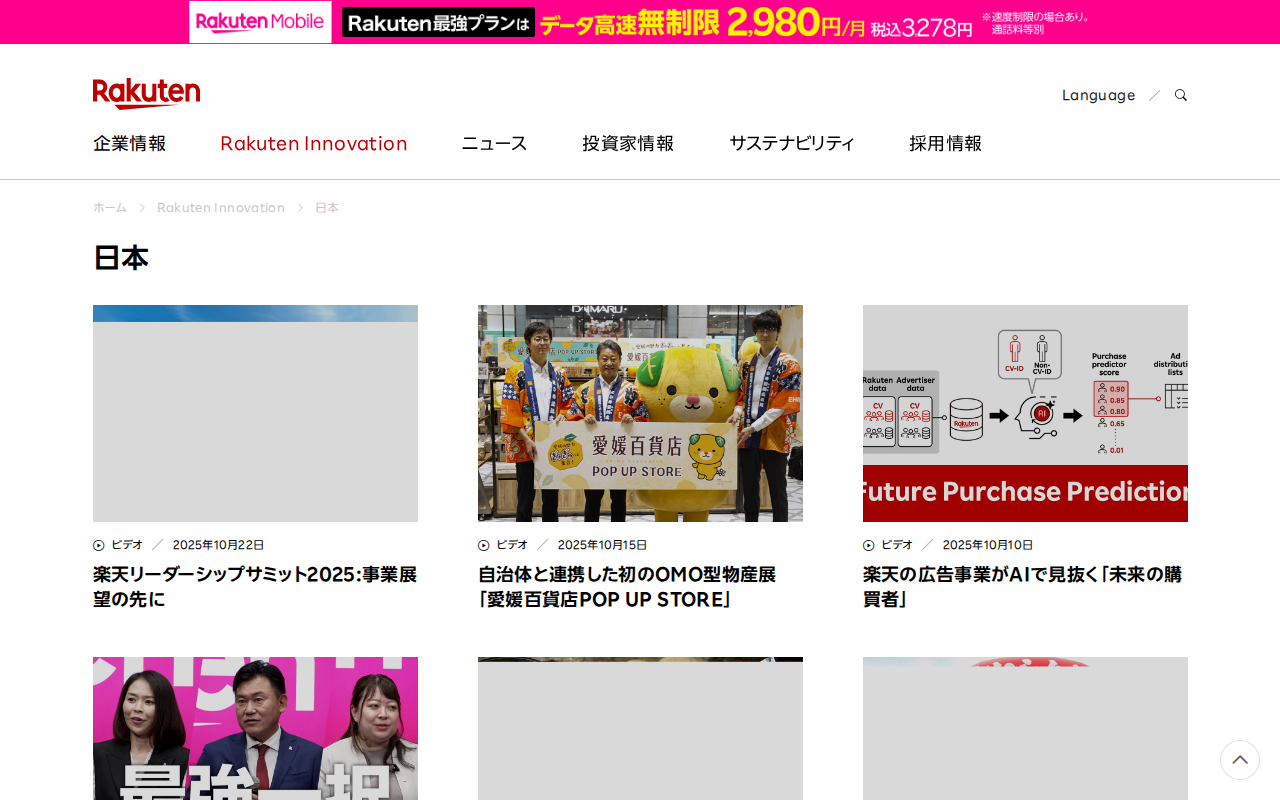Screen dimensions: 1280x800
Task: Open the Future Purchase Prediction thumbnail
Action: tap(1025, 413)
